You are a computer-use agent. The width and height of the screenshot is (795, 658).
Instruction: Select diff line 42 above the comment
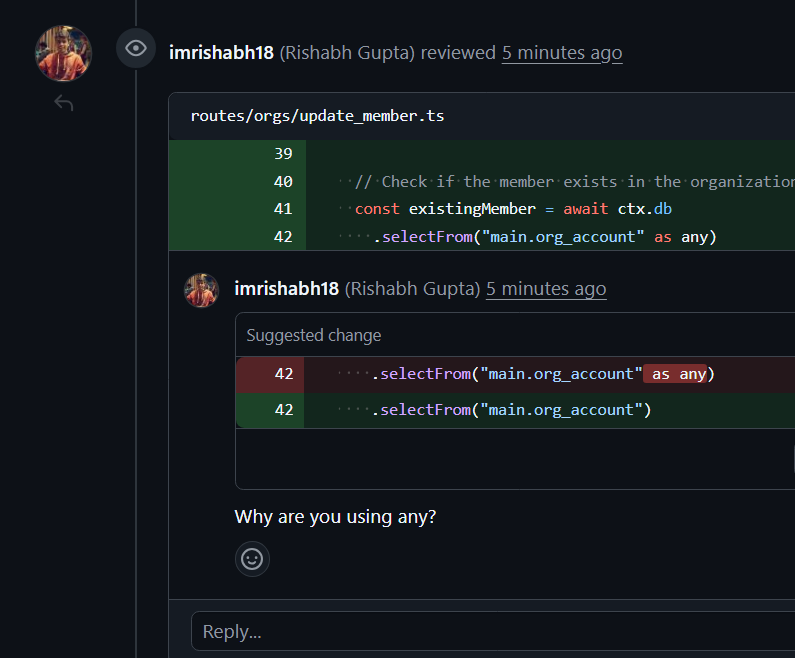click(283, 237)
